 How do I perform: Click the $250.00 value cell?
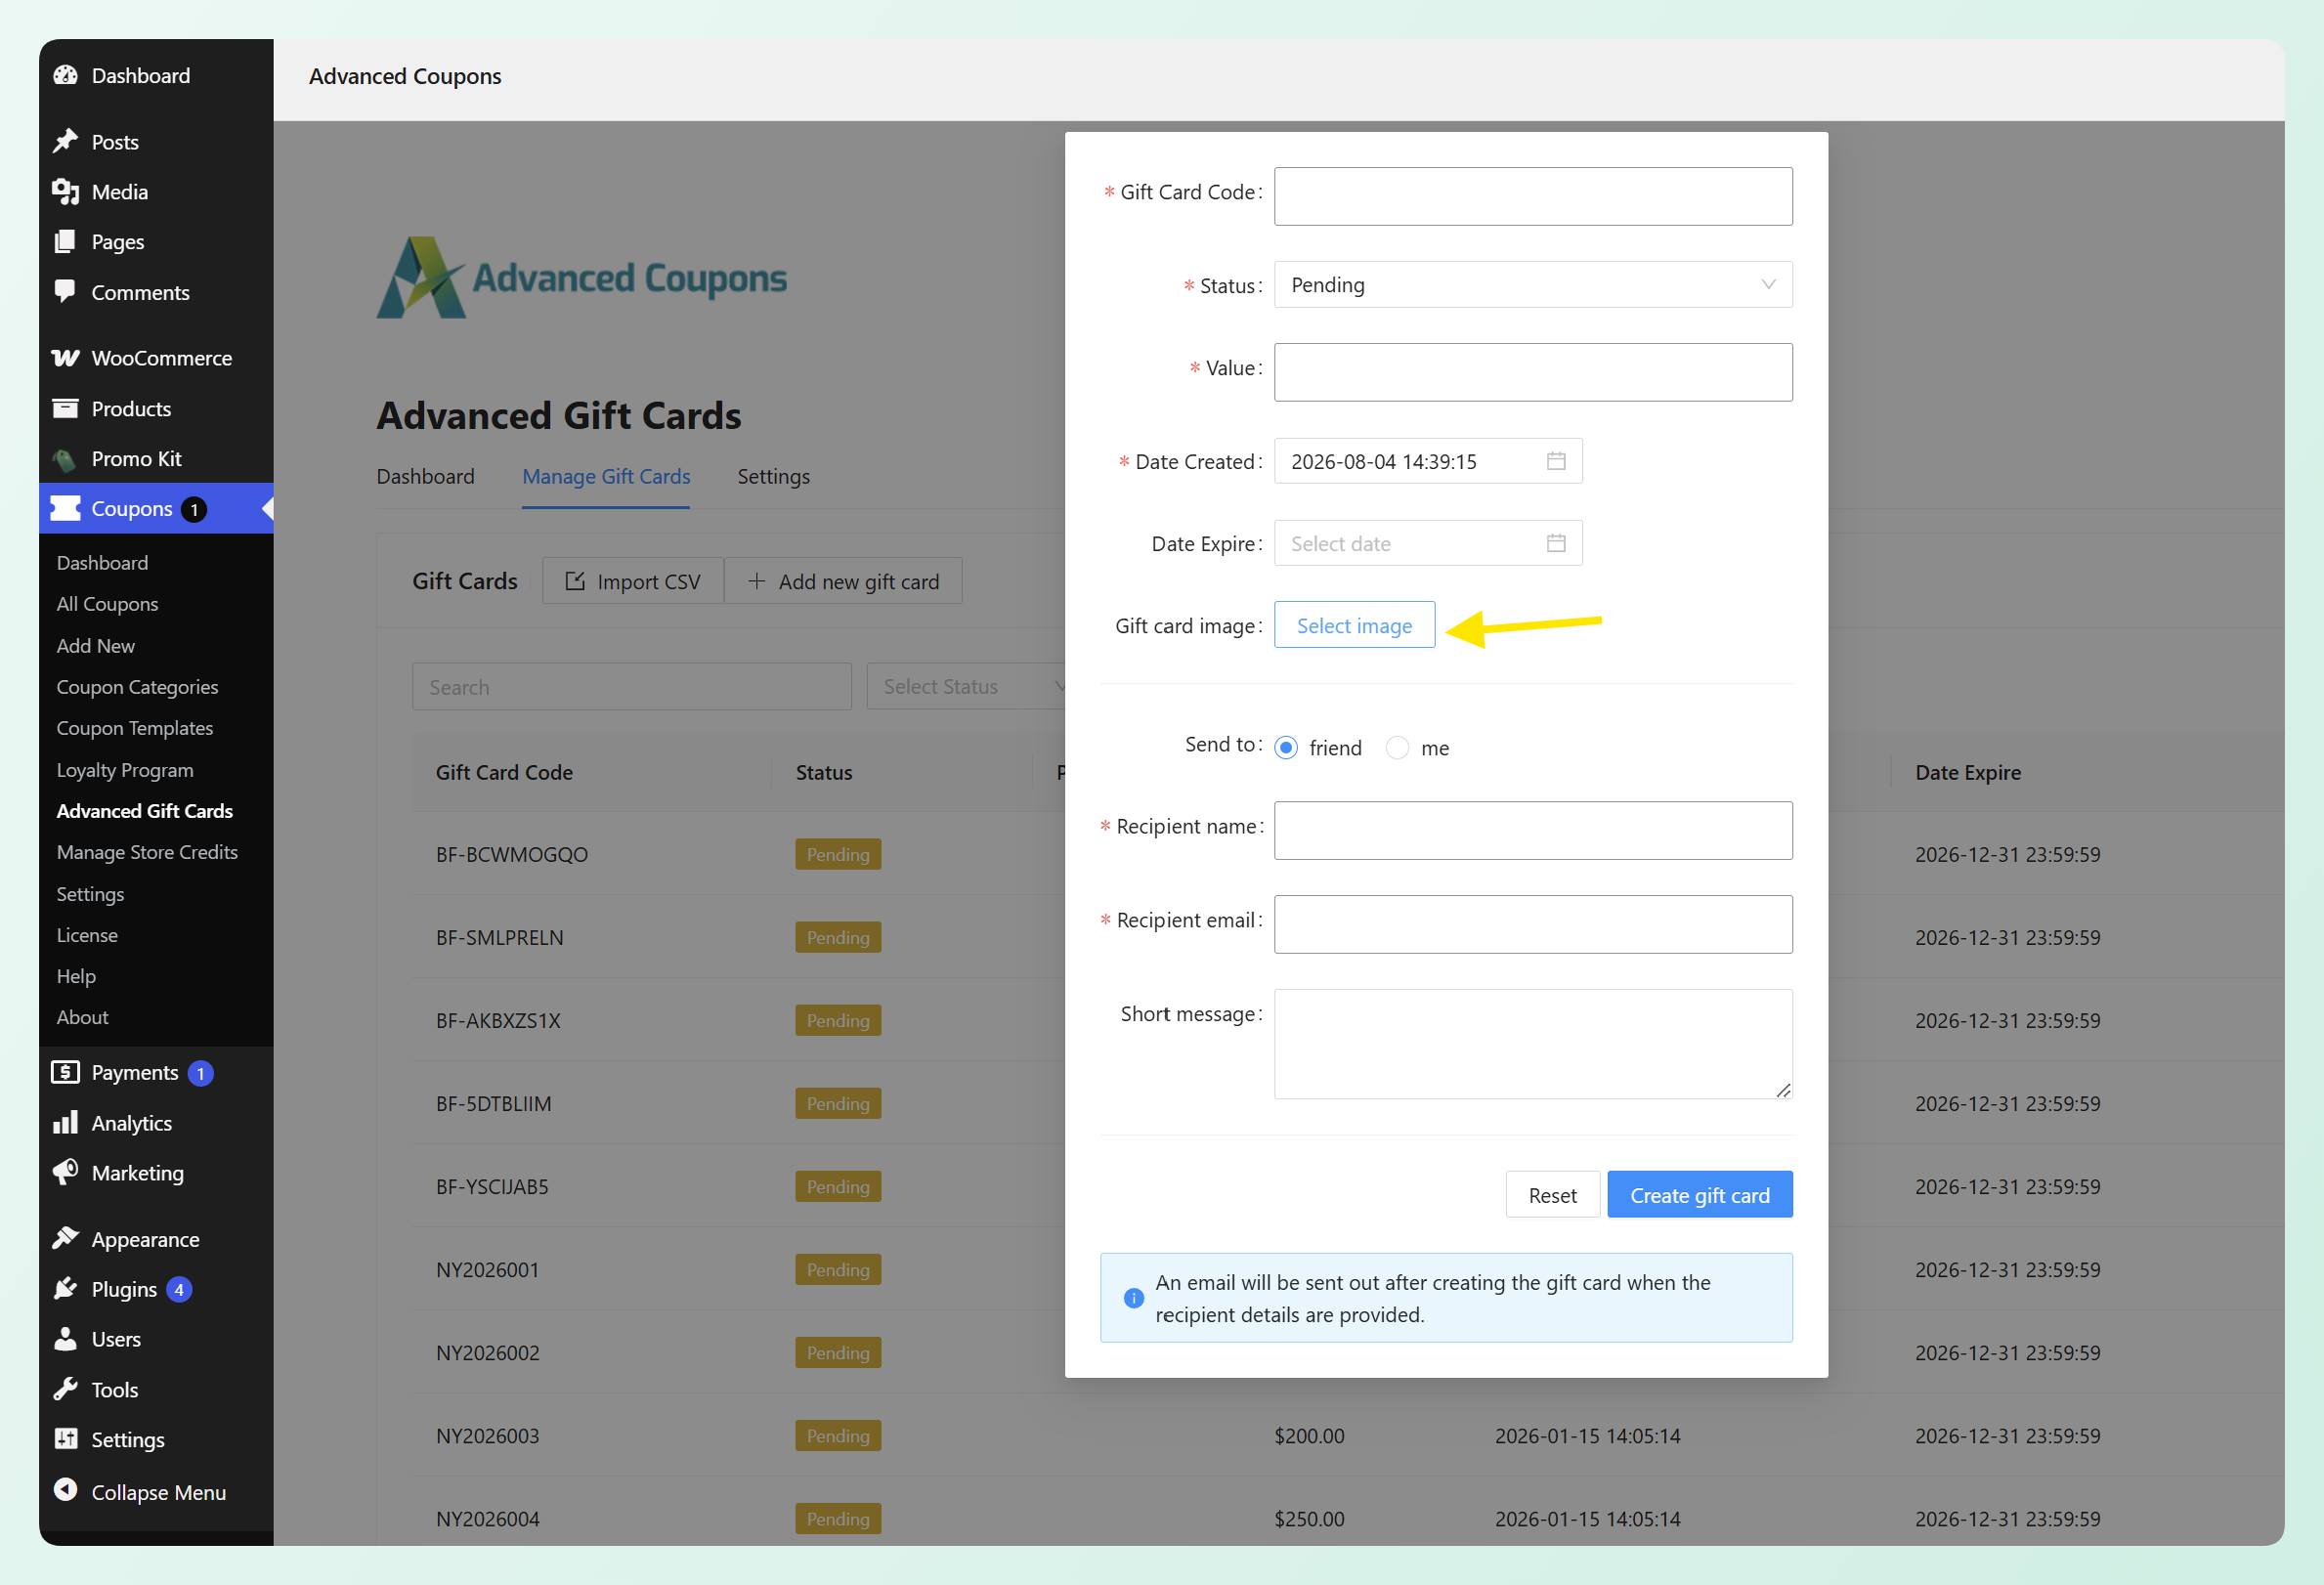pos(1308,1518)
